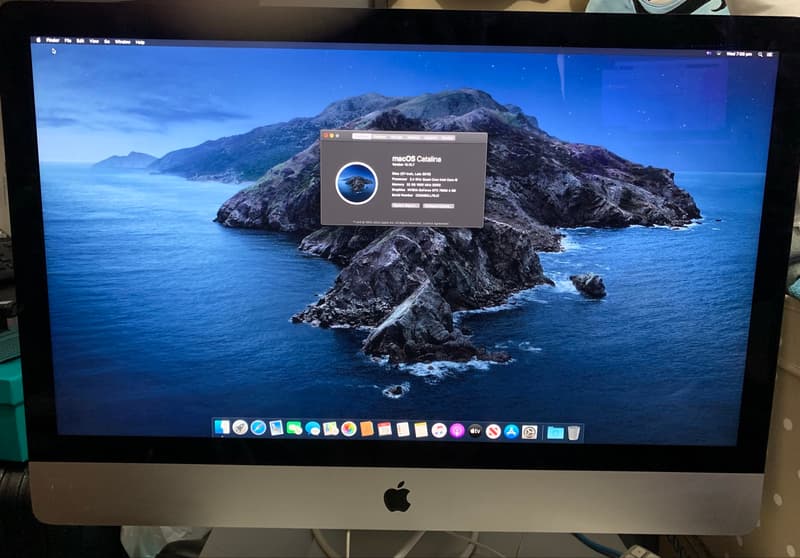Launch Music from the Dock

click(439, 430)
